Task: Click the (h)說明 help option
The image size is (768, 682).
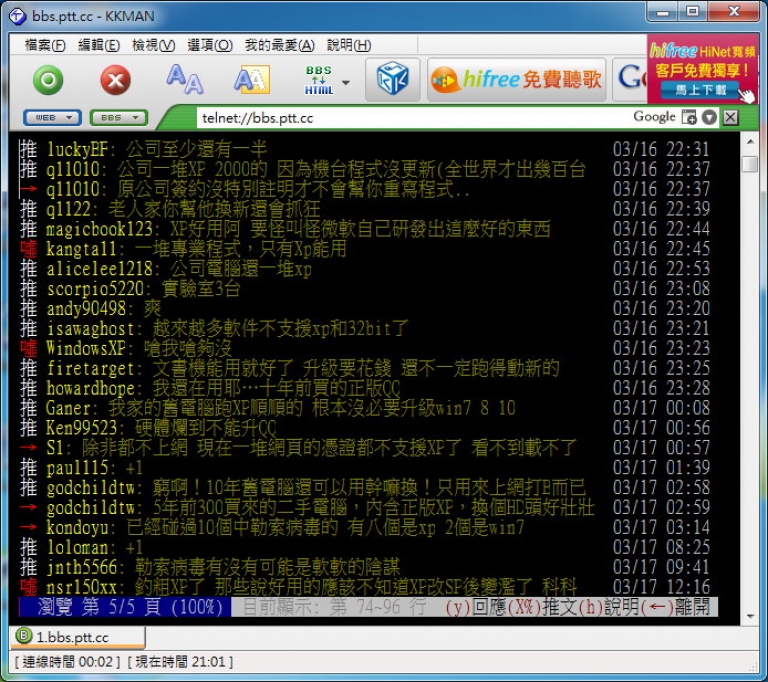Action: coord(608,608)
